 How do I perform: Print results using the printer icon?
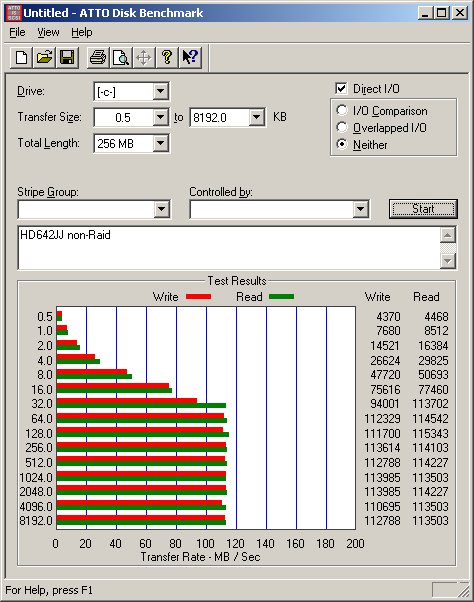98,58
